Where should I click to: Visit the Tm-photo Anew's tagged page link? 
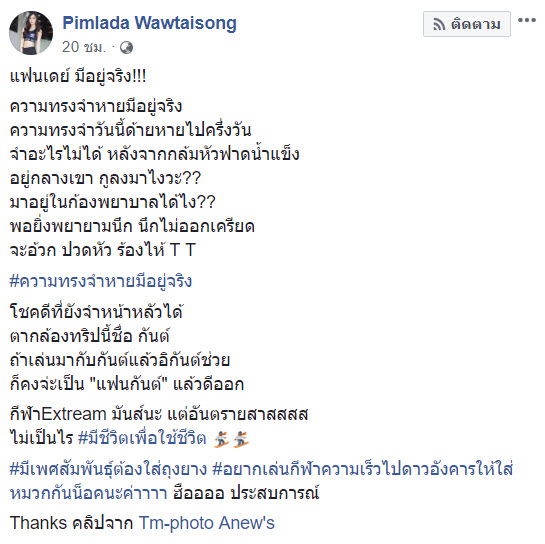[207, 523]
